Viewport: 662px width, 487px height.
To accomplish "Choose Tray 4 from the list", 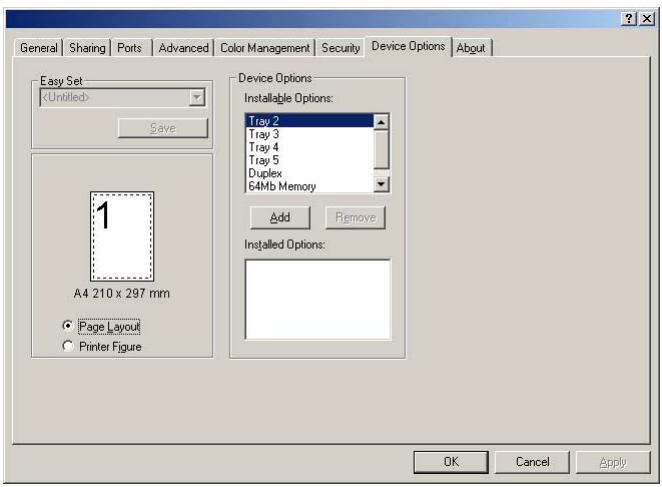I will pos(309,147).
